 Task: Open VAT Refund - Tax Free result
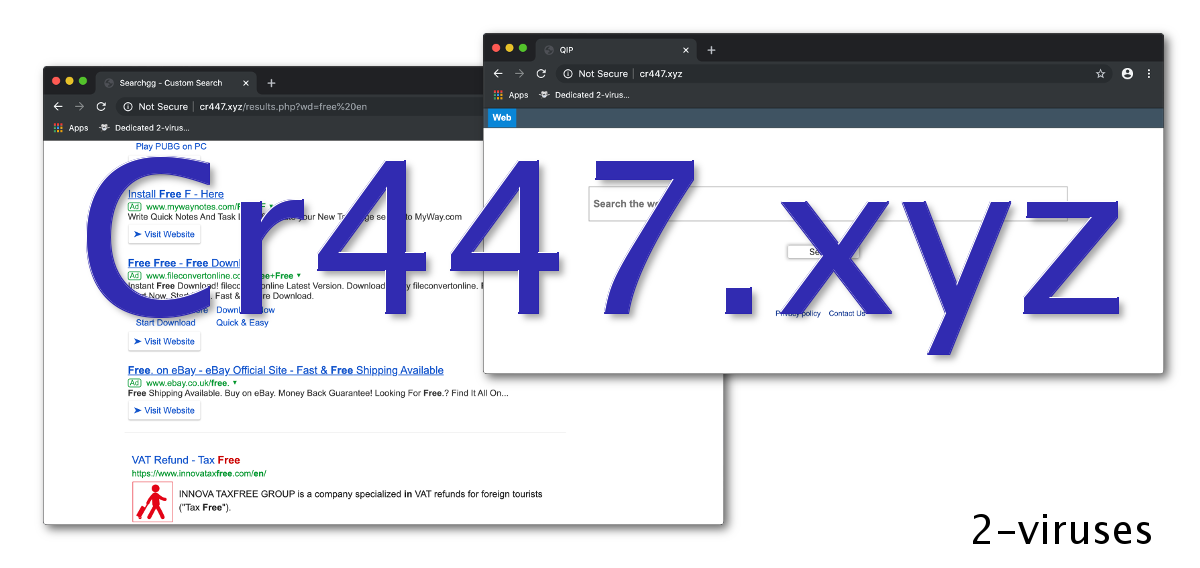click(186, 460)
